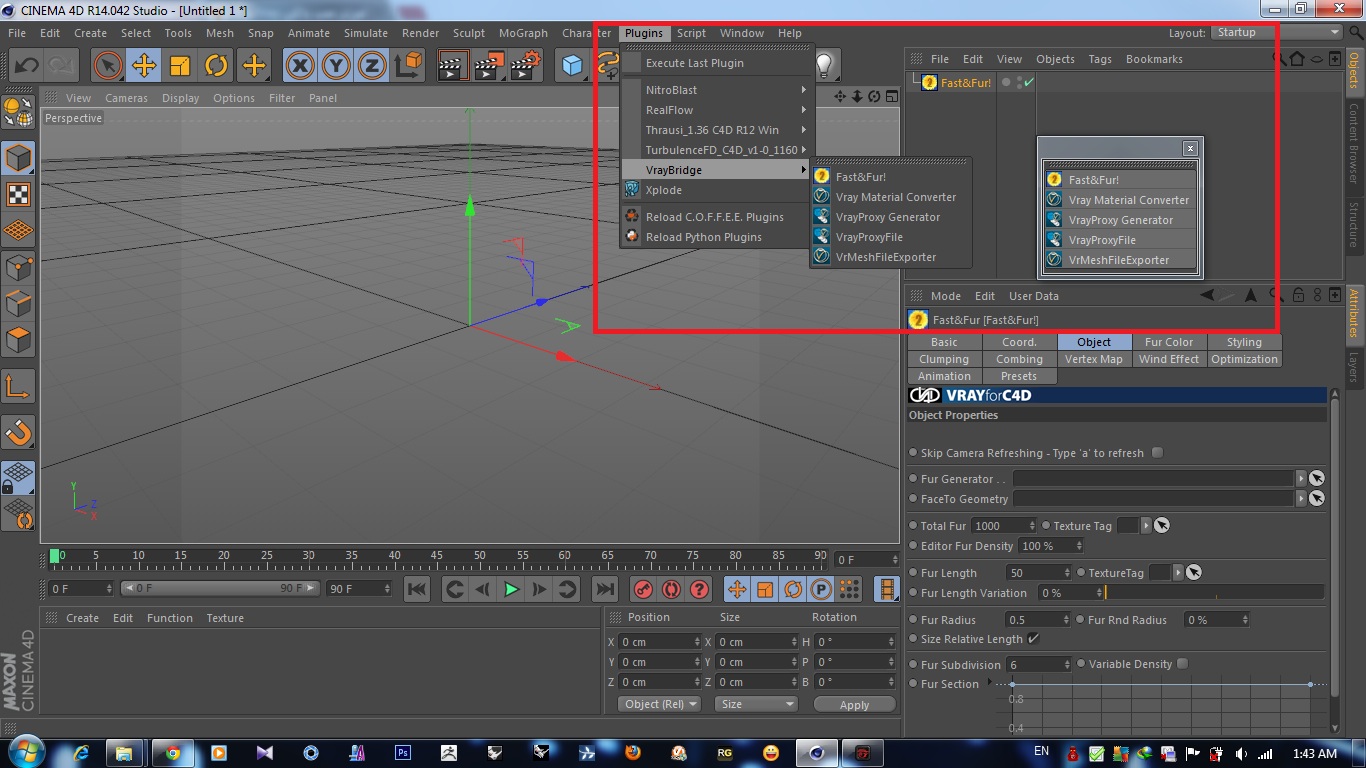Click the Play Forwards button
Viewport: 1366px width, 768px height.
pyautogui.click(x=511, y=589)
